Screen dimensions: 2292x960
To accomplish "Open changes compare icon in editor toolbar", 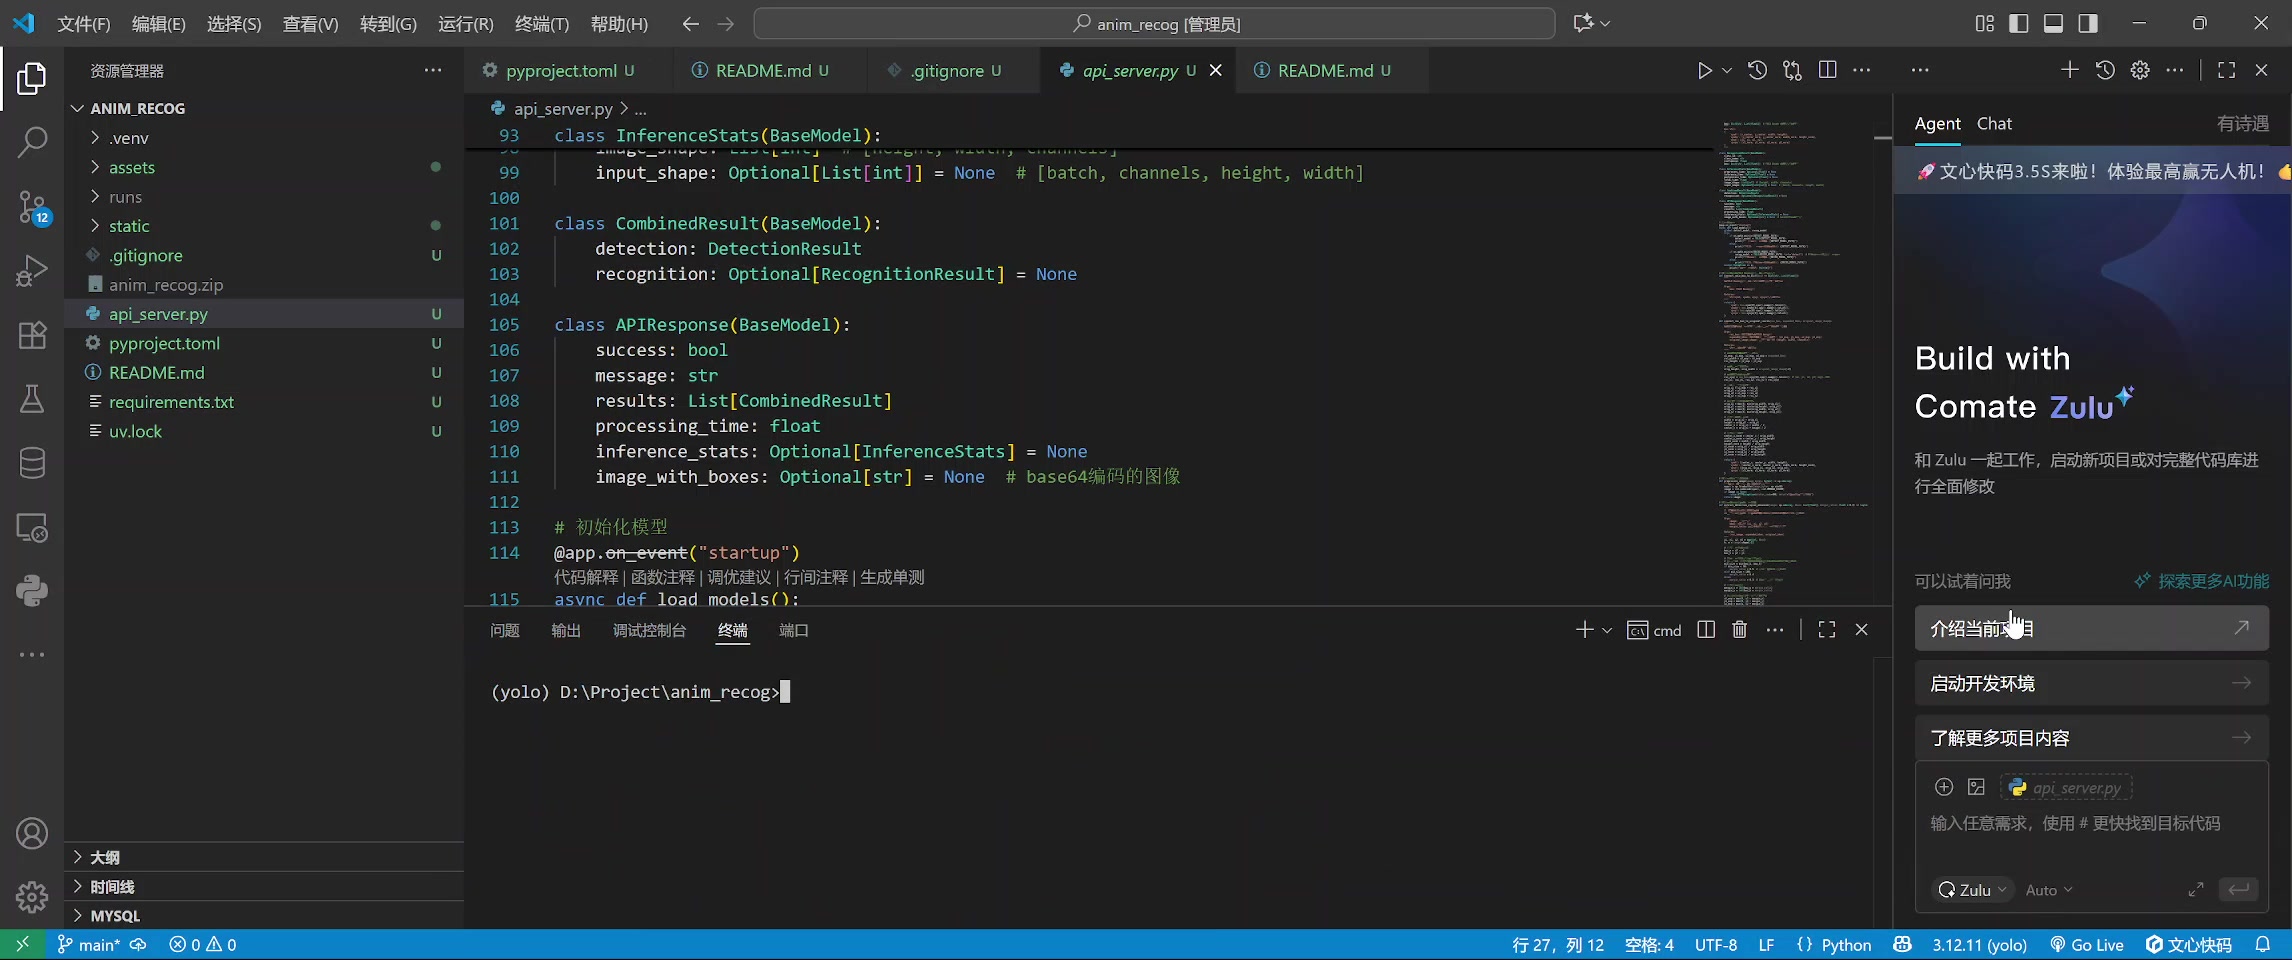I will 1792,70.
